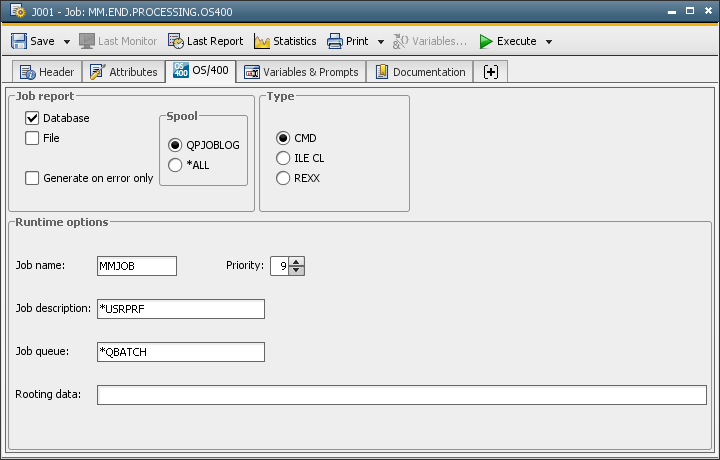
Task: Expand the Print dropdown arrow
Action: (381, 42)
